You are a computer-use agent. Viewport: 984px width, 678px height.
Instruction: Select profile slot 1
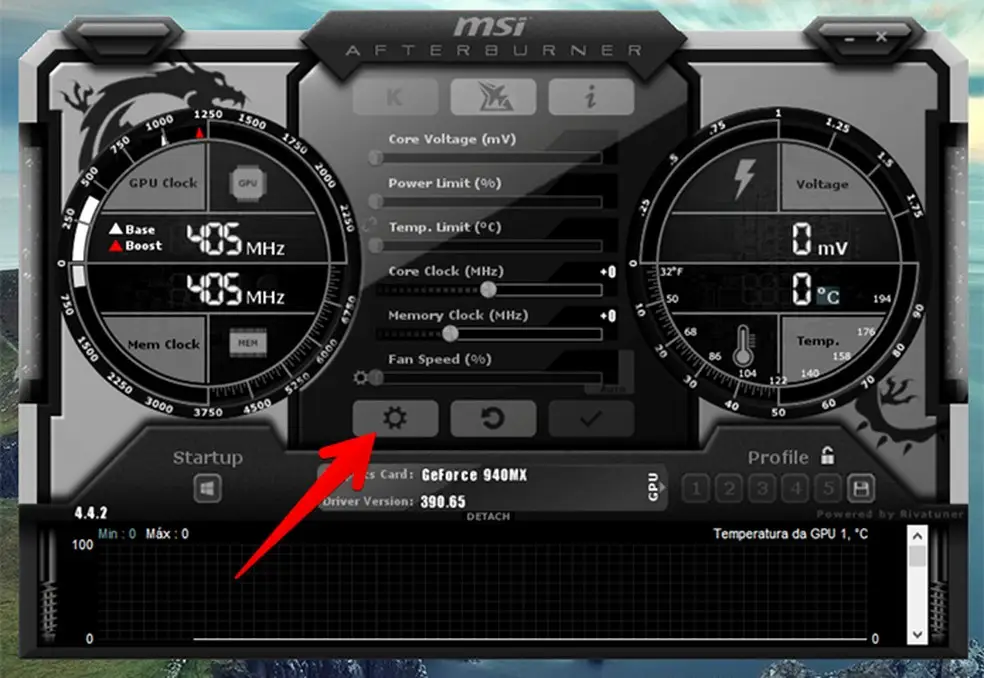[x=696, y=489]
